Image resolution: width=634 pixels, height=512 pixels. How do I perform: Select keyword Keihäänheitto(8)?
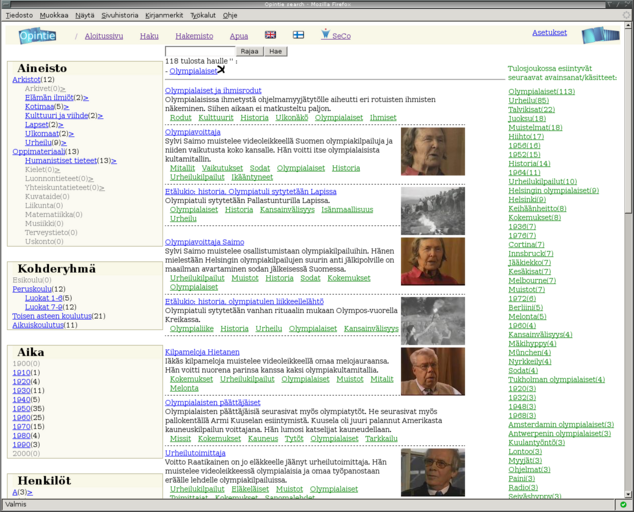[537, 209]
